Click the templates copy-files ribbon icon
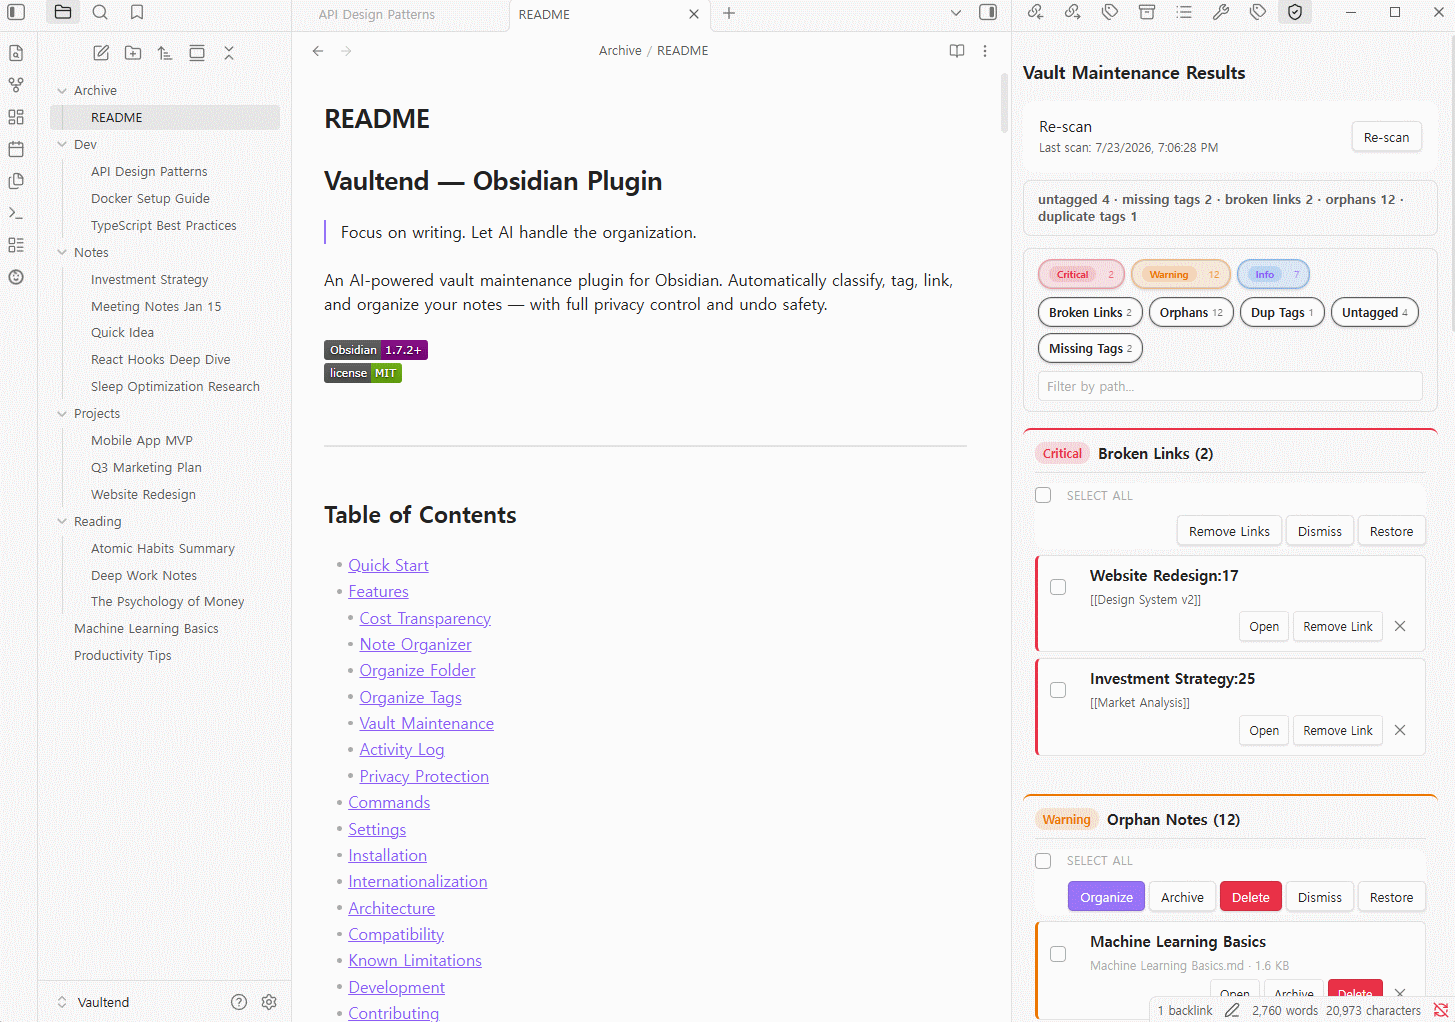 tap(16, 181)
